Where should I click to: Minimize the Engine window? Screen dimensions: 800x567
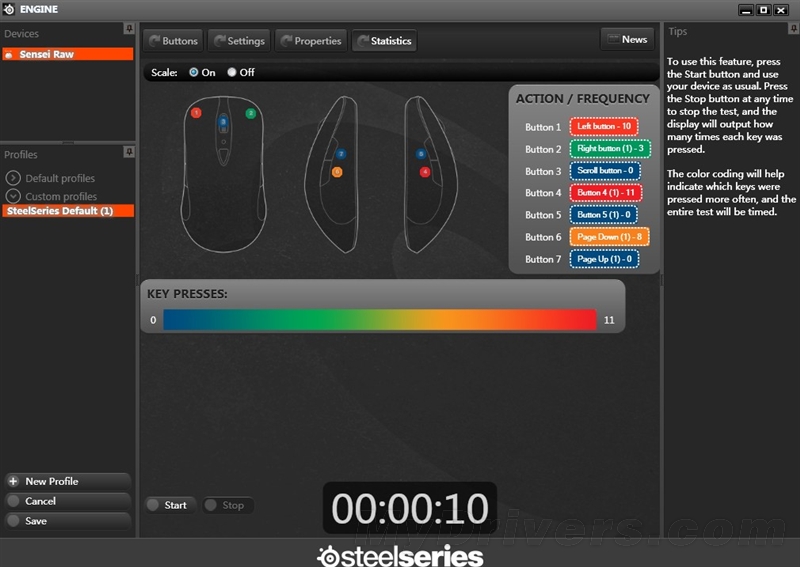pos(746,10)
